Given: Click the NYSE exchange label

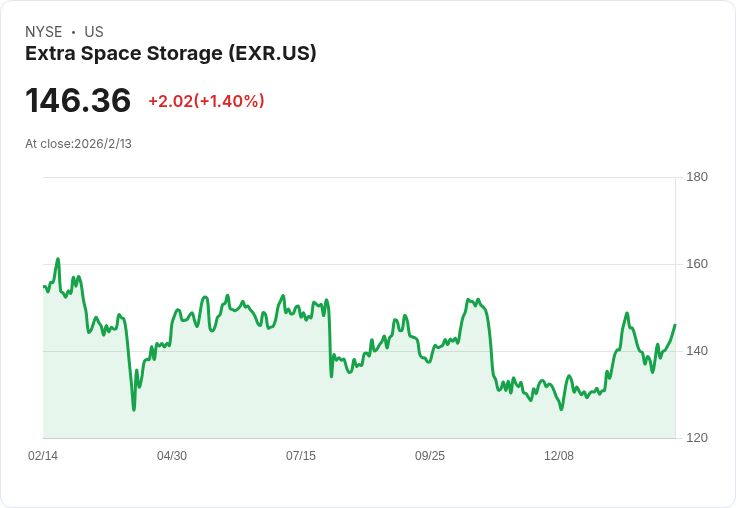Looking at the screenshot, I should 44,32.
